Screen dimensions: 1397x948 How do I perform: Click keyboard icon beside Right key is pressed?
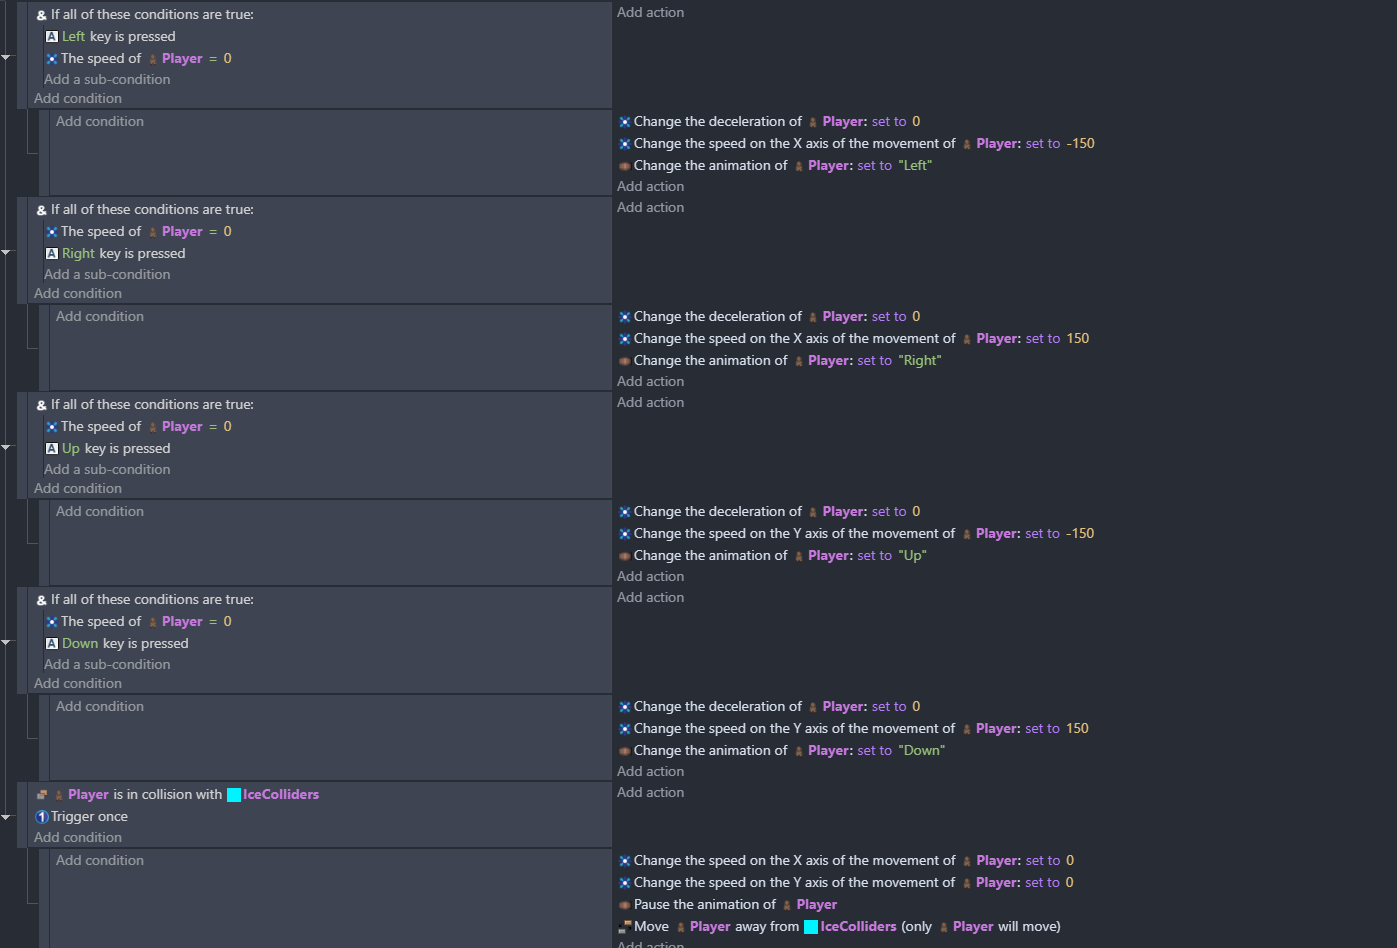click(x=52, y=254)
